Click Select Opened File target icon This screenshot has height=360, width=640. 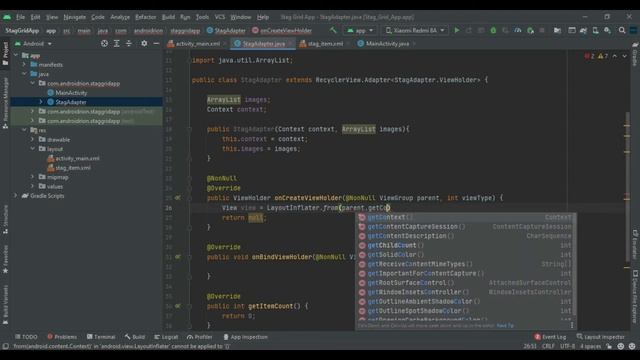point(104,43)
